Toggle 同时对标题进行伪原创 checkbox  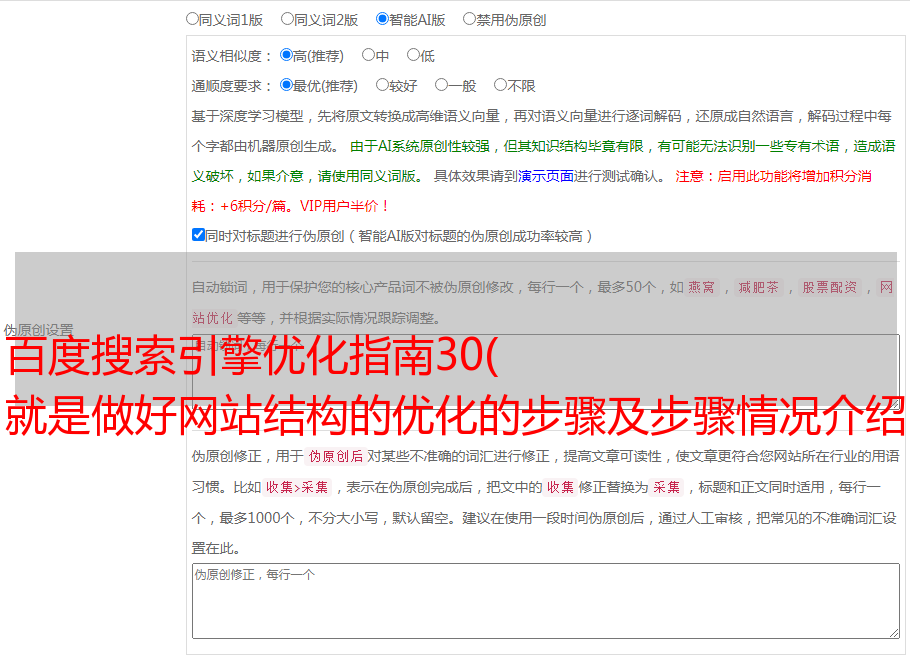(x=198, y=235)
